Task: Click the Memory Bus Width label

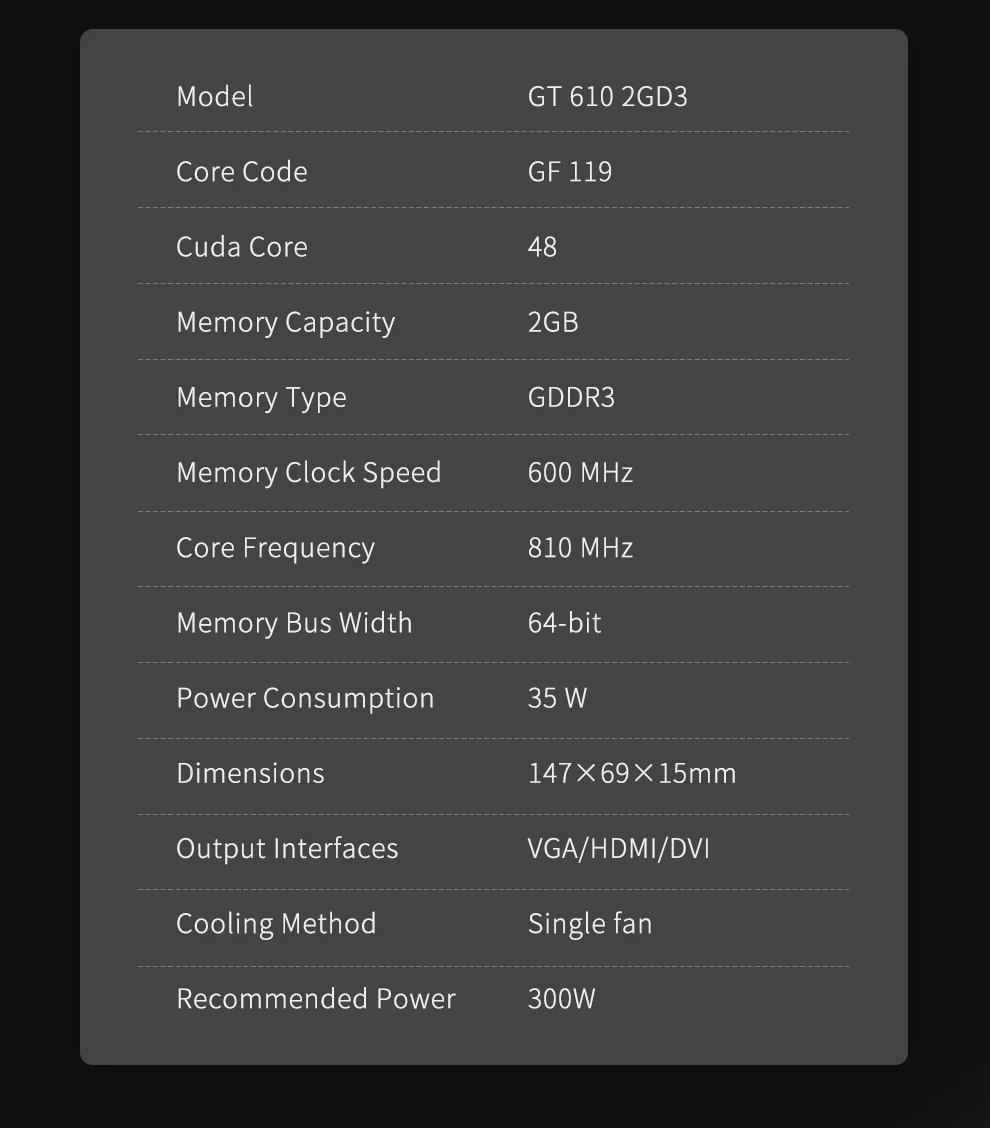Action: [294, 623]
